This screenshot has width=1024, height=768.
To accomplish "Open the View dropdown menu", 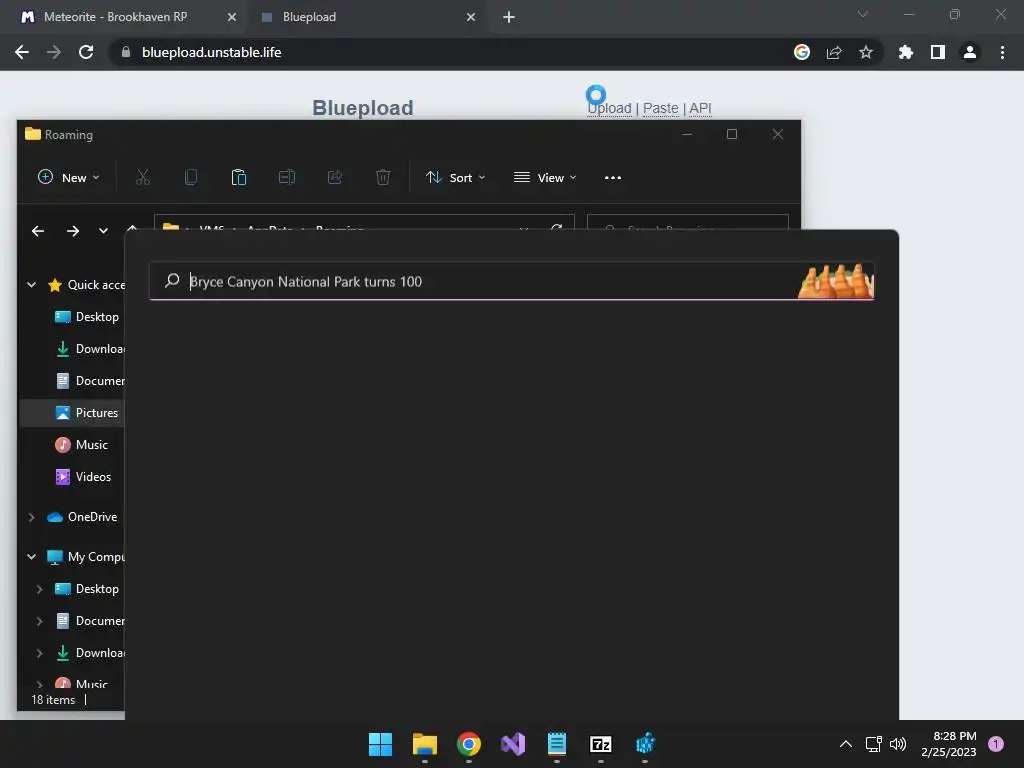I will click(x=545, y=178).
